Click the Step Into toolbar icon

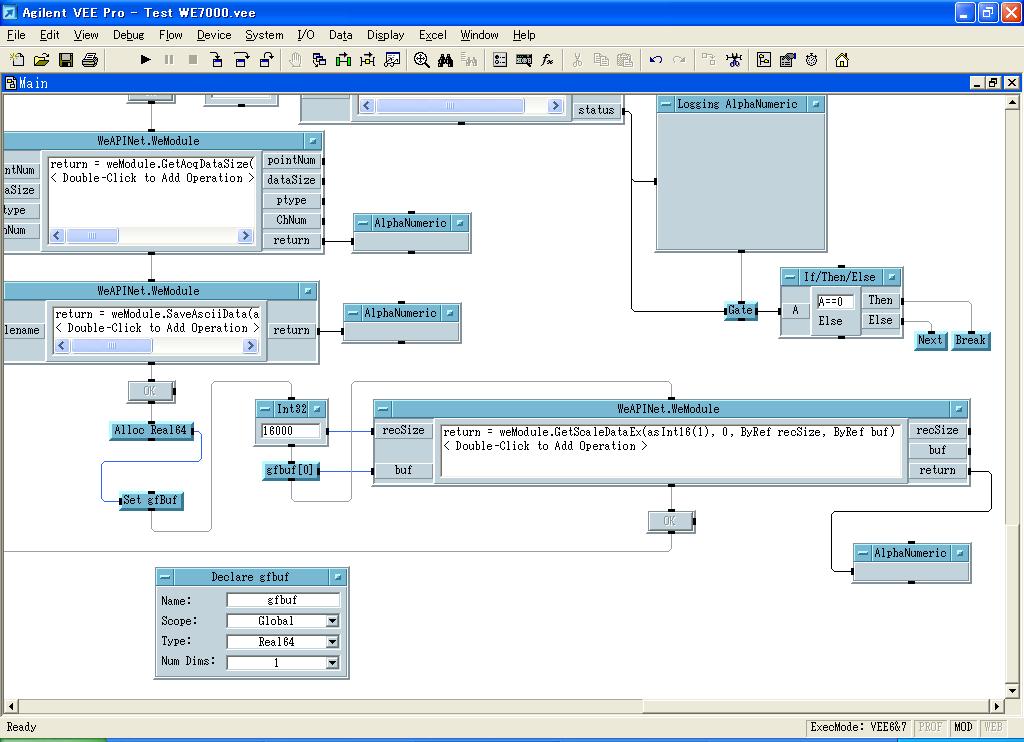pos(217,60)
